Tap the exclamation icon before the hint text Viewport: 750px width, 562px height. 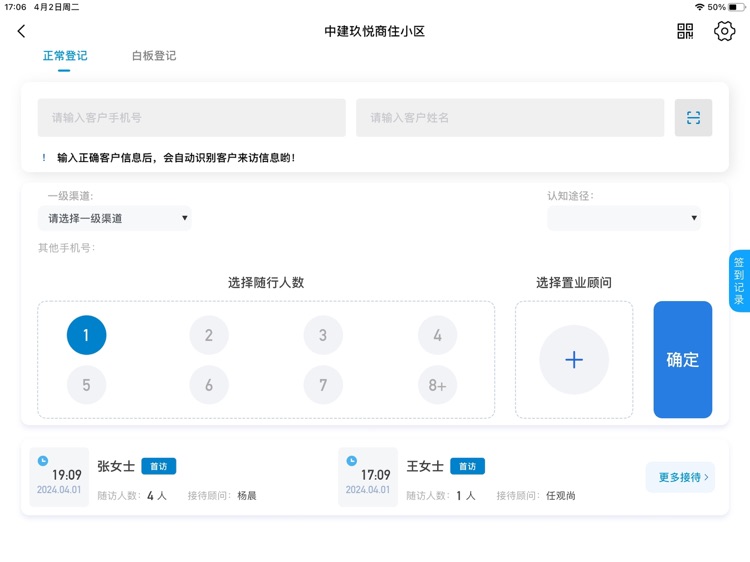[x=44, y=157]
